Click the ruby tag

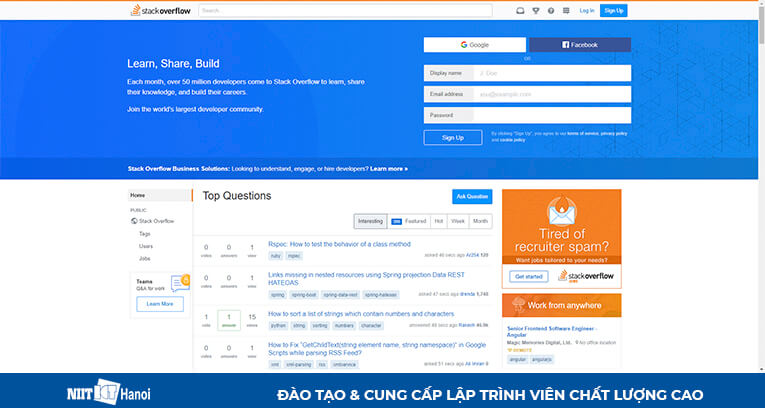pyautogui.click(x=276, y=256)
